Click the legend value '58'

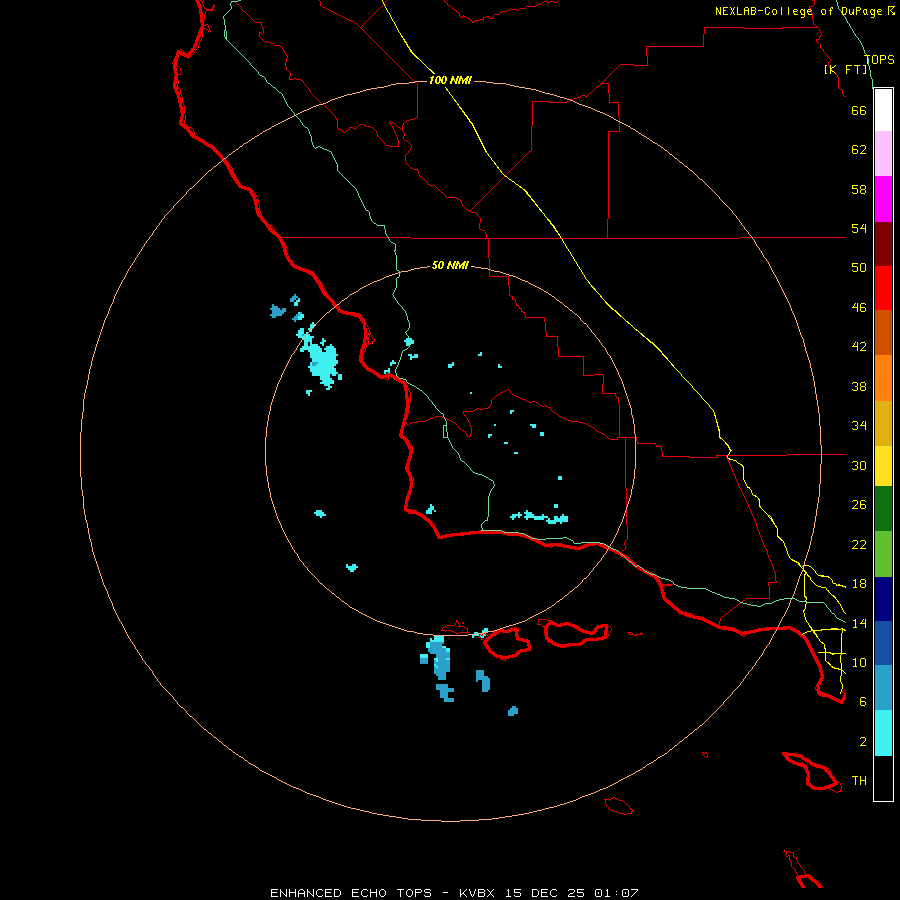click(x=859, y=189)
